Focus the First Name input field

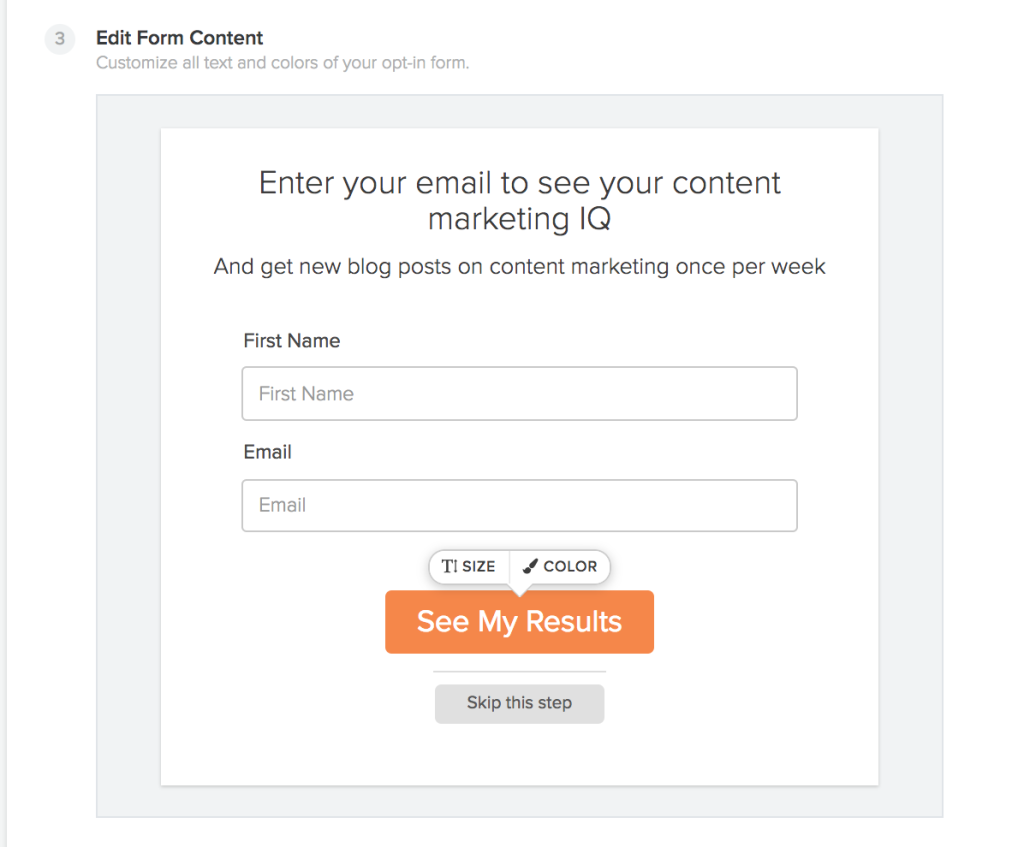point(519,393)
